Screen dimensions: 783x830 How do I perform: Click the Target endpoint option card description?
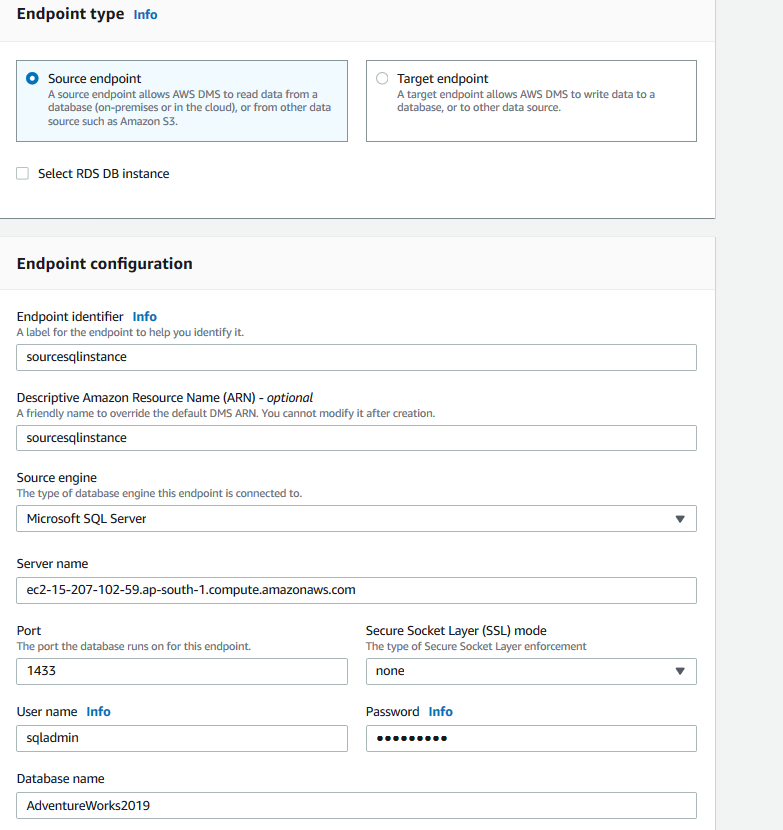(x=526, y=101)
